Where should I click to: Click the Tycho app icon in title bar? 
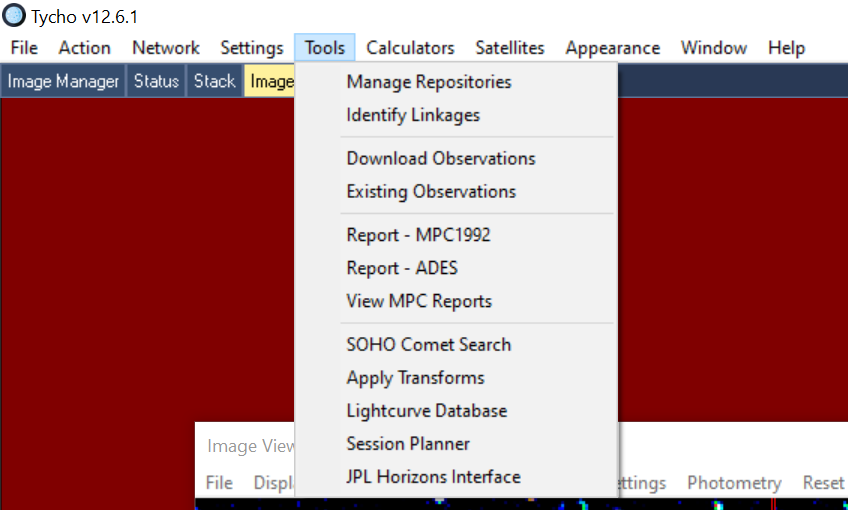coord(14,17)
